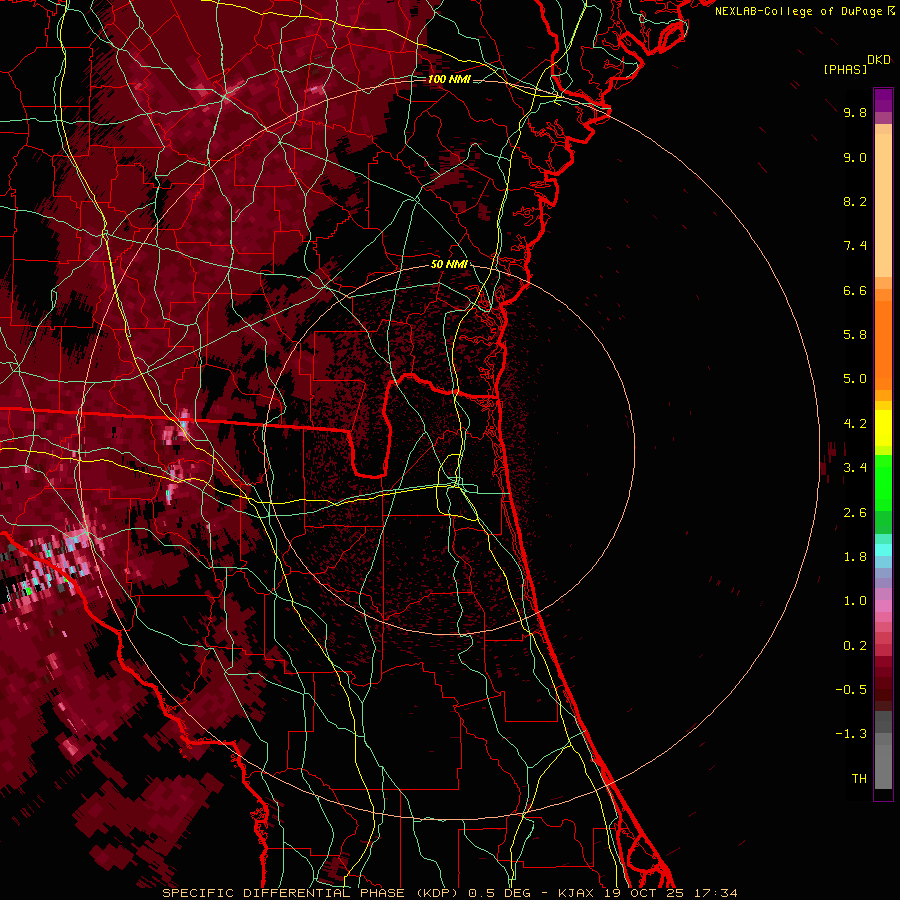Viewport: 900px width, 900px height.
Task: Click the 50 NMI range ring label
Action: pyautogui.click(x=449, y=264)
